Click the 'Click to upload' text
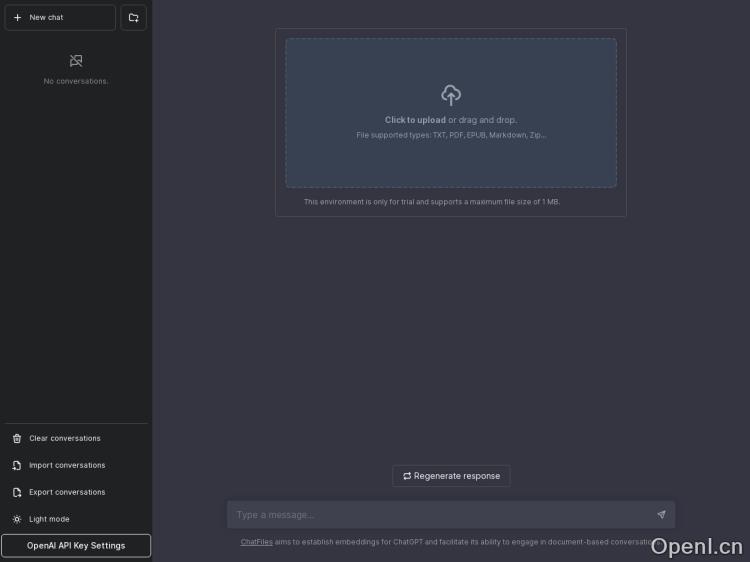Image resolution: width=750 pixels, height=562 pixels. [x=415, y=120]
